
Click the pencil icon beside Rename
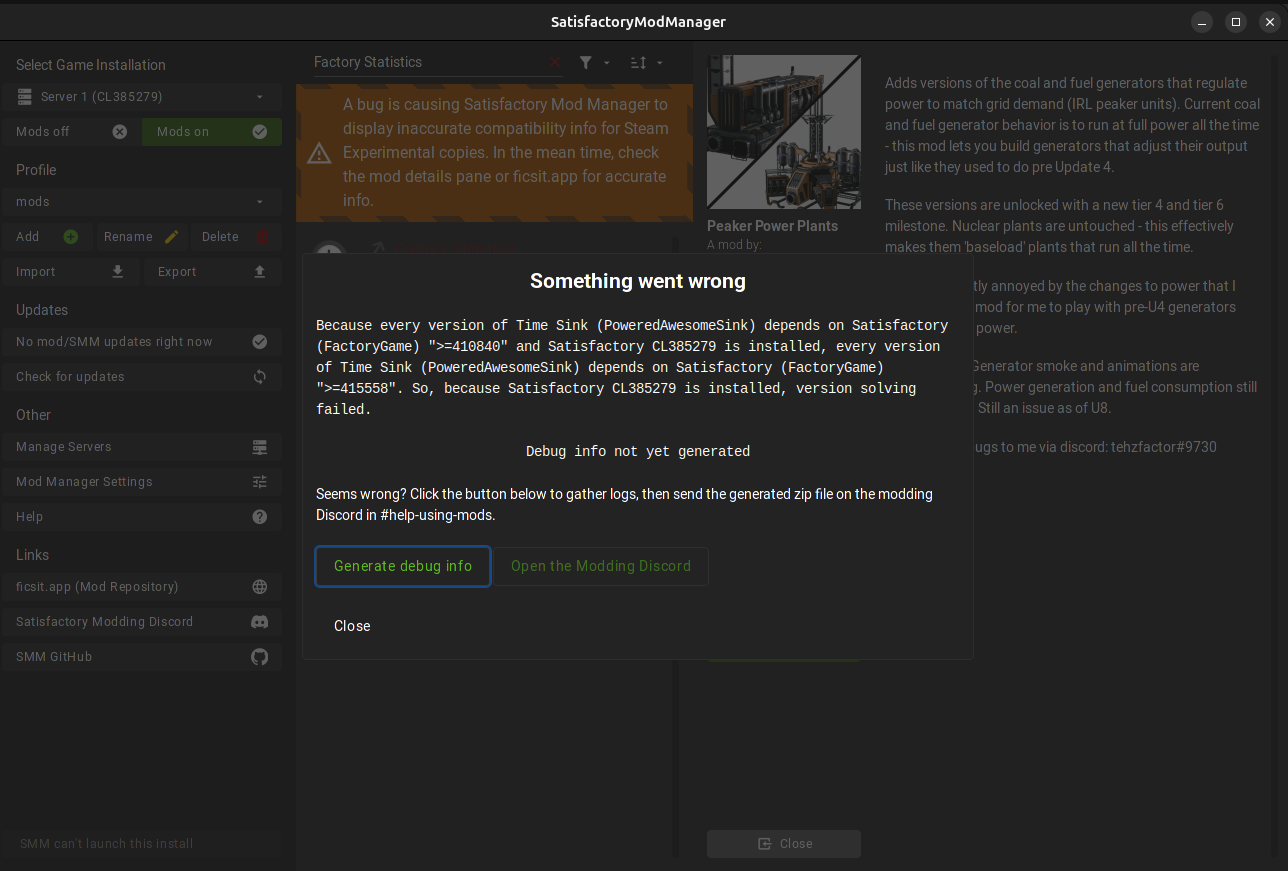click(x=172, y=237)
